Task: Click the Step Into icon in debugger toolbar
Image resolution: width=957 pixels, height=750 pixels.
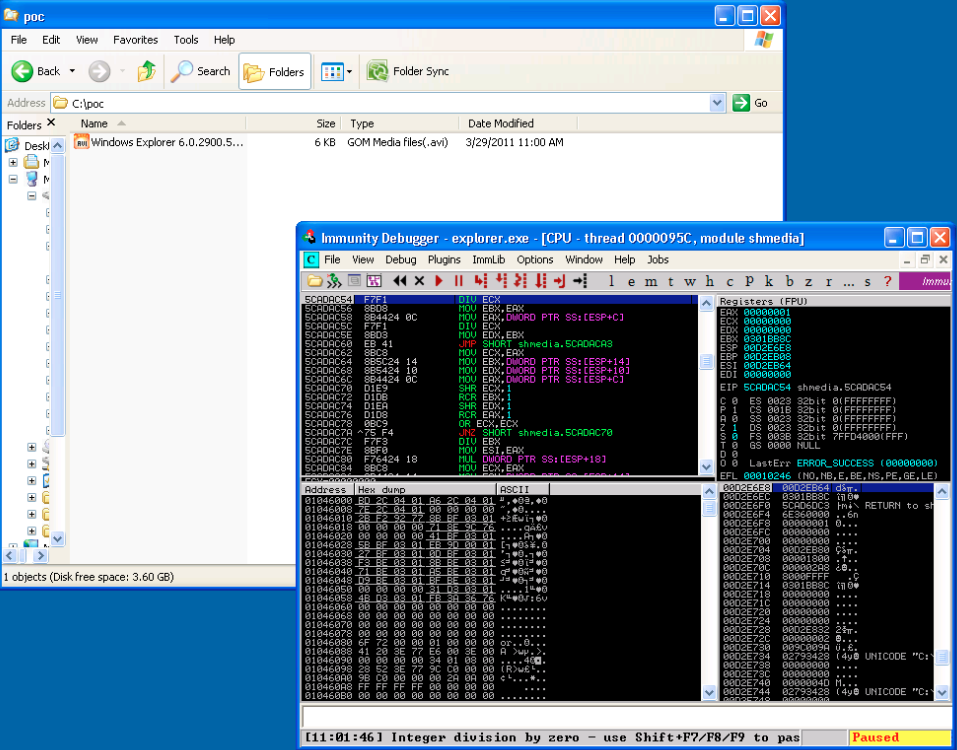Action: (481, 281)
